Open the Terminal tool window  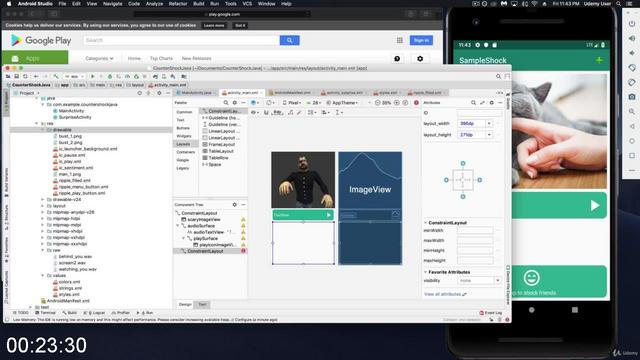pos(45,313)
